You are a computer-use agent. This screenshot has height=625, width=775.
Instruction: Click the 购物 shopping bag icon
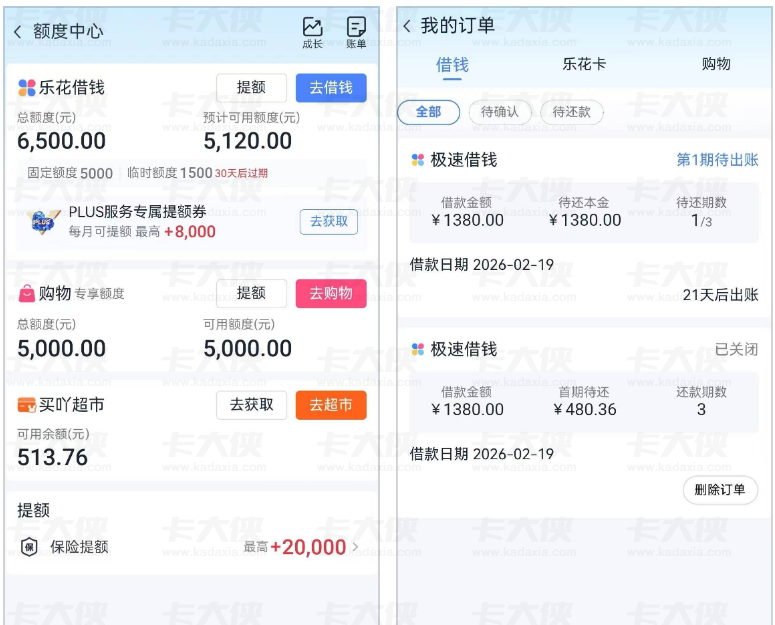[x=27, y=293]
